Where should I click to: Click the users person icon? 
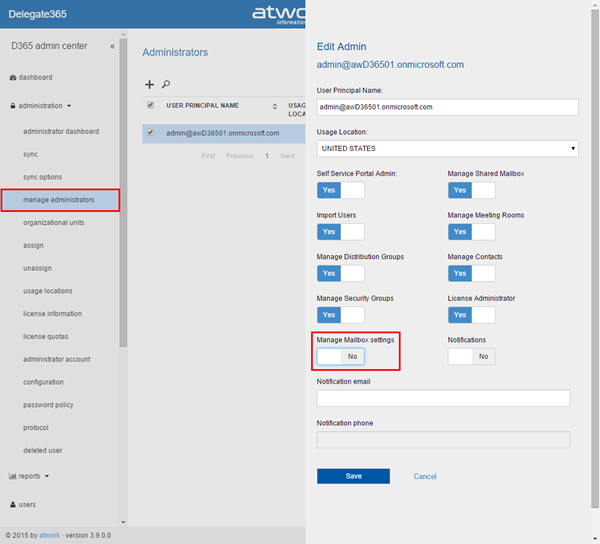pos(13,504)
